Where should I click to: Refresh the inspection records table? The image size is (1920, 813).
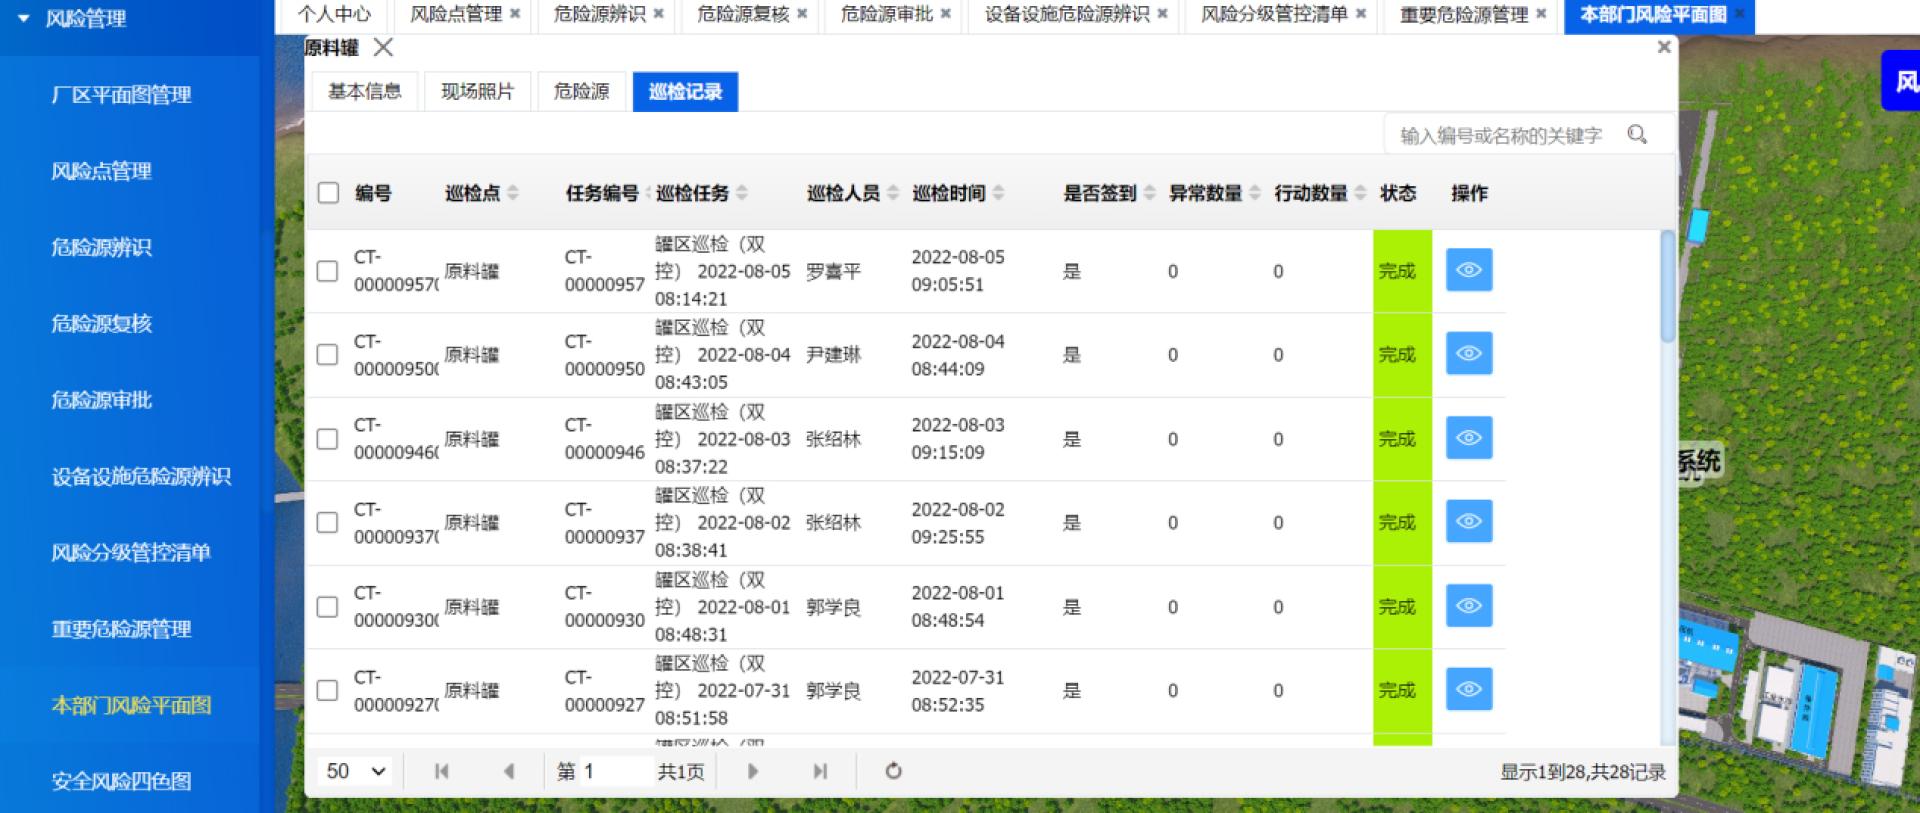pyautogui.click(x=894, y=771)
